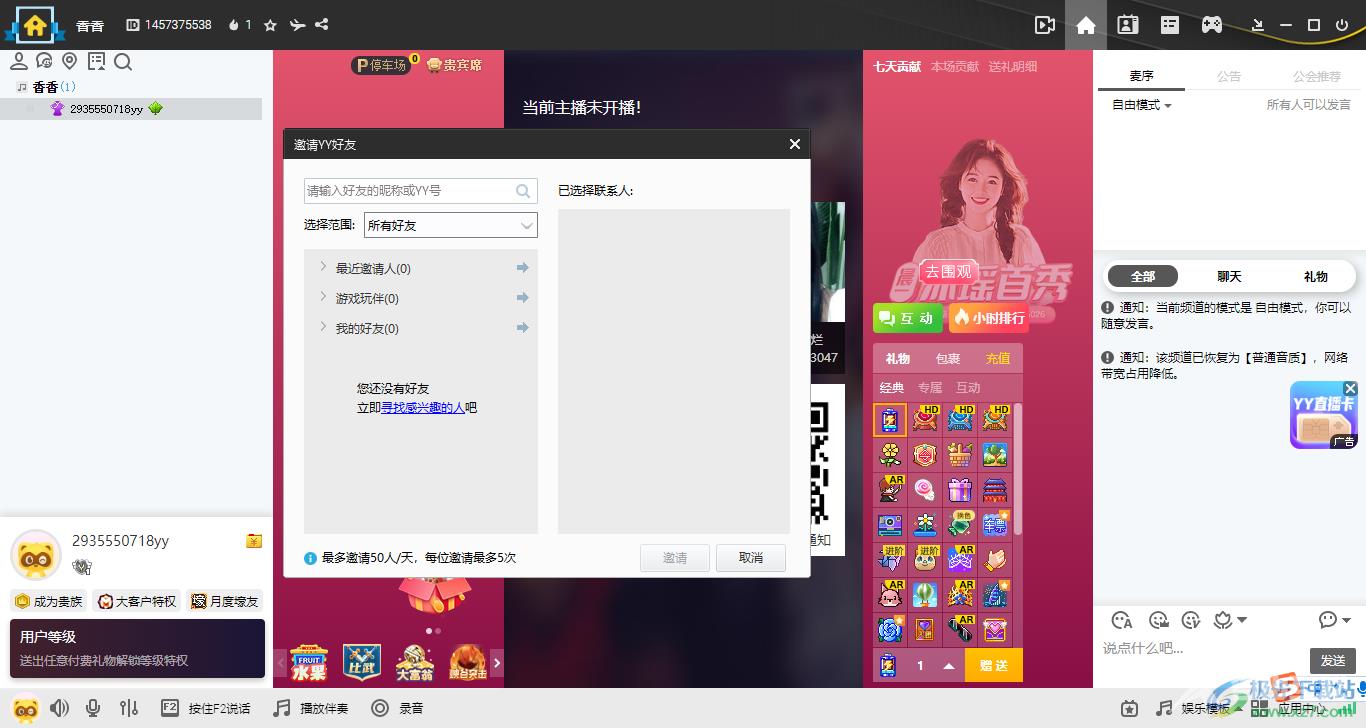Screen dimensions: 1366x728
Task: Click 成为贵族 become noble button
Action: [x=49, y=601]
